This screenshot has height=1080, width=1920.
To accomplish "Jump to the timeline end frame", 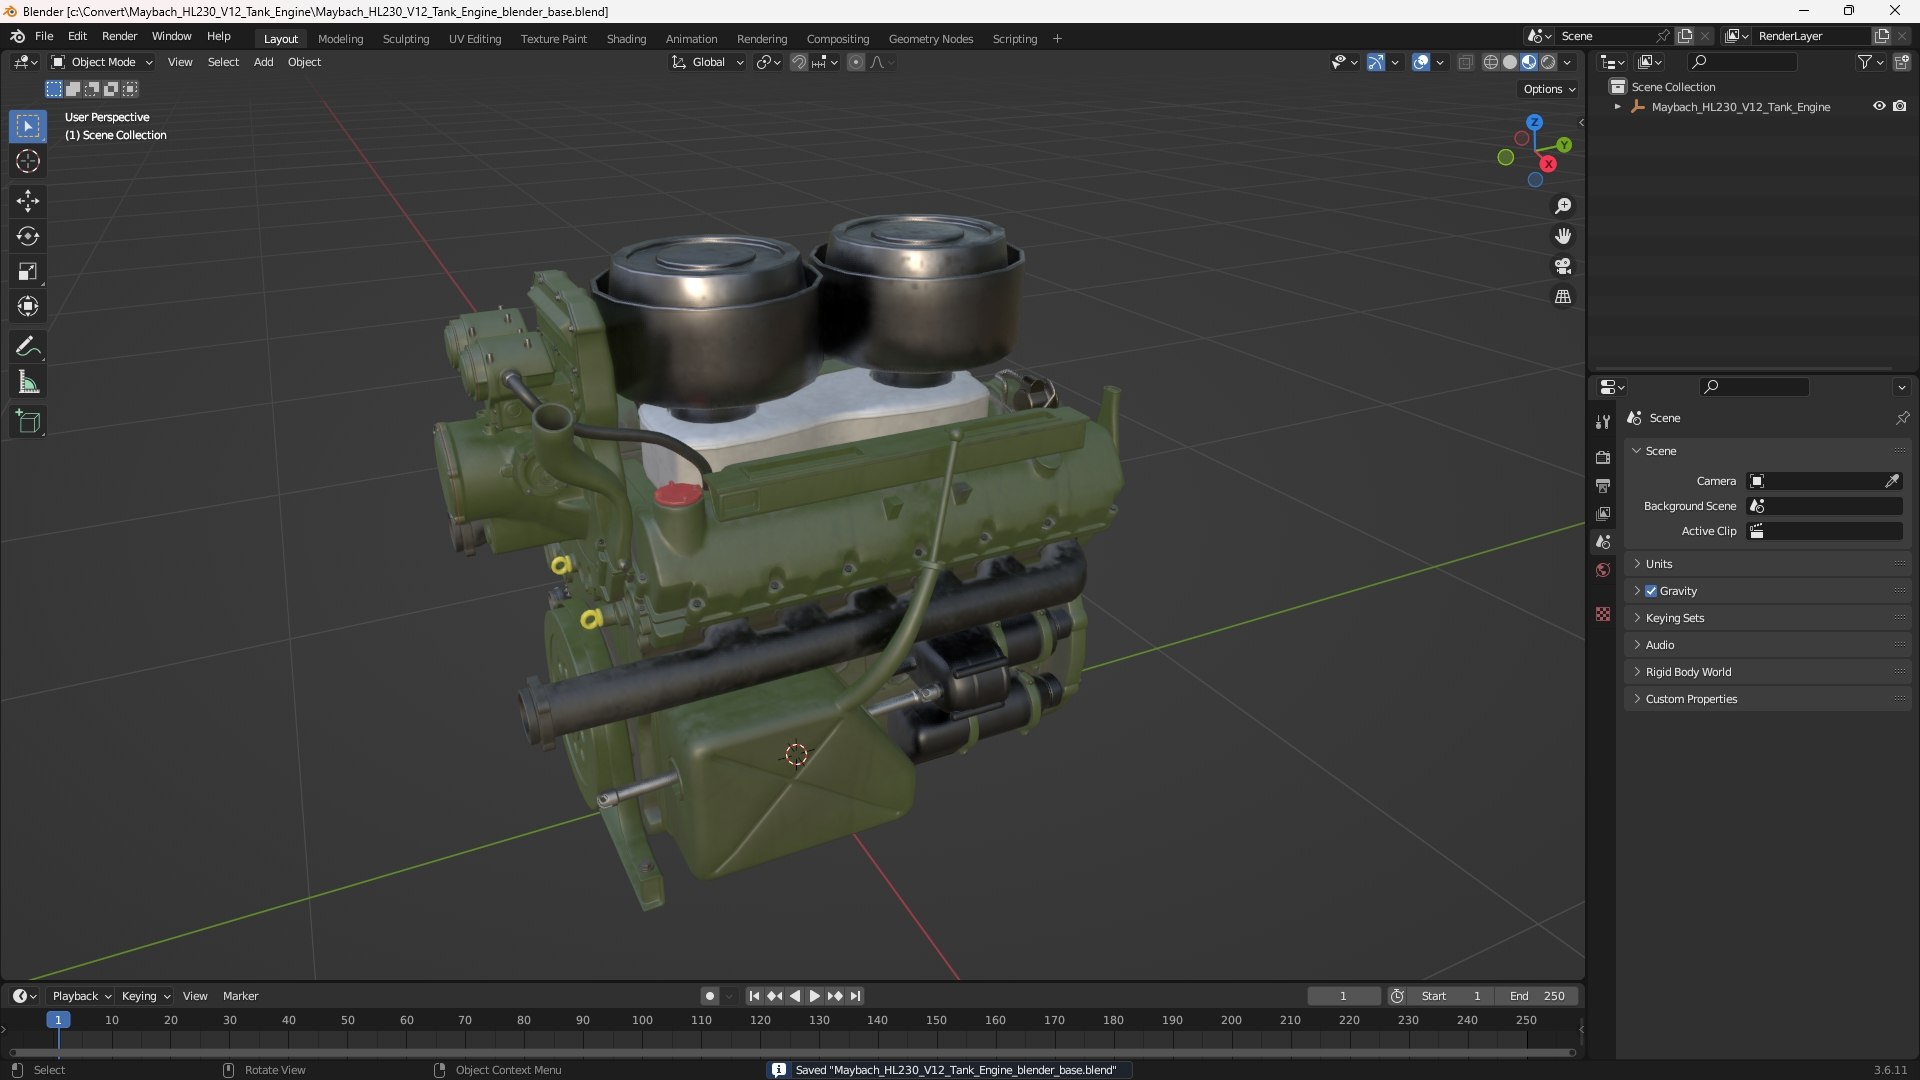I will [x=855, y=996].
